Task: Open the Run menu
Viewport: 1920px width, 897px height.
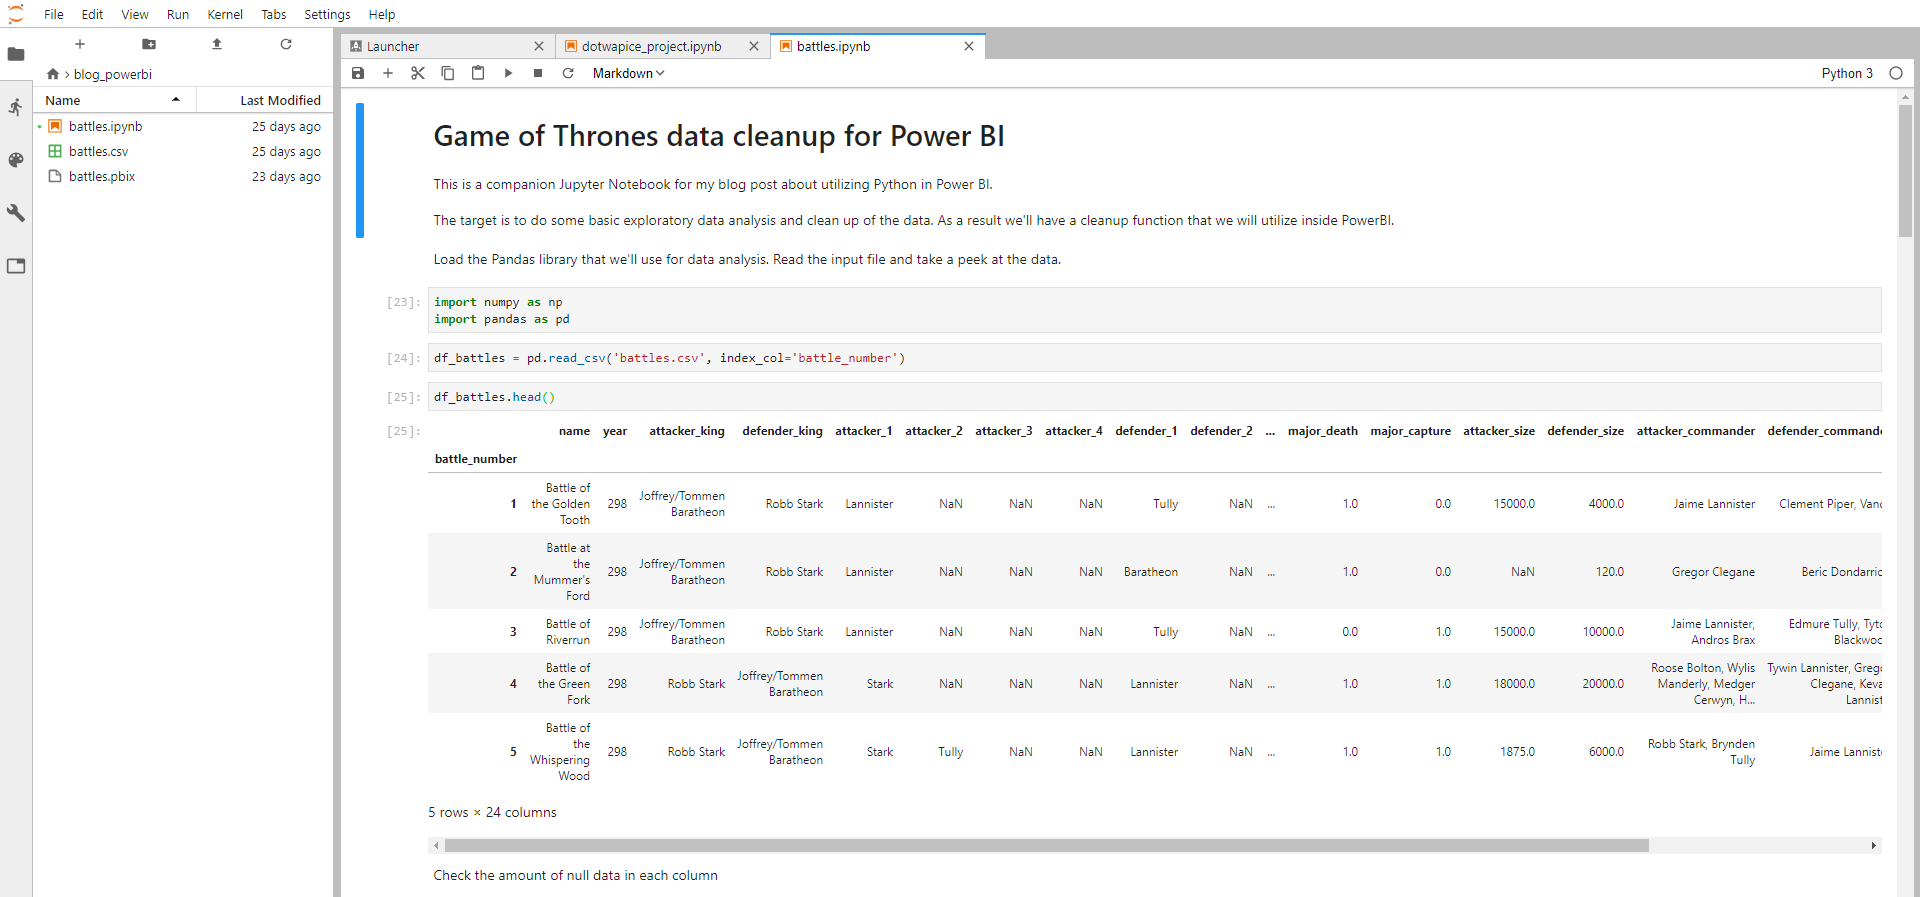Action: [178, 14]
